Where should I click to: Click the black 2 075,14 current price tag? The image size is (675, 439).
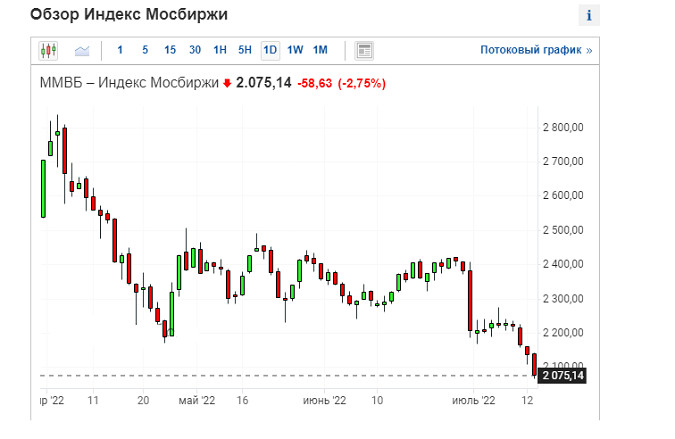click(562, 375)
